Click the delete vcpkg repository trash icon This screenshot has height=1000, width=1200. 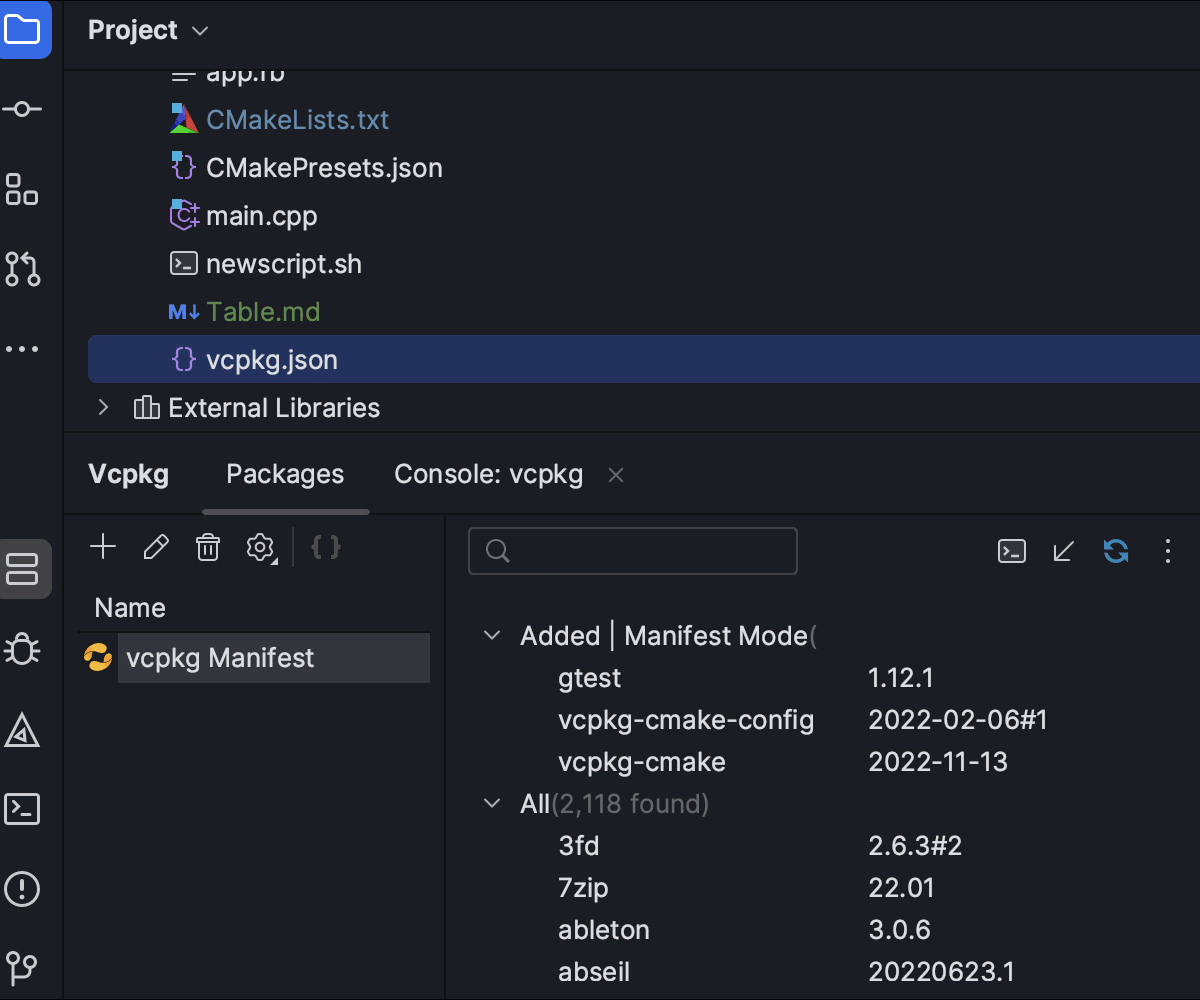(x=208, y=547)
